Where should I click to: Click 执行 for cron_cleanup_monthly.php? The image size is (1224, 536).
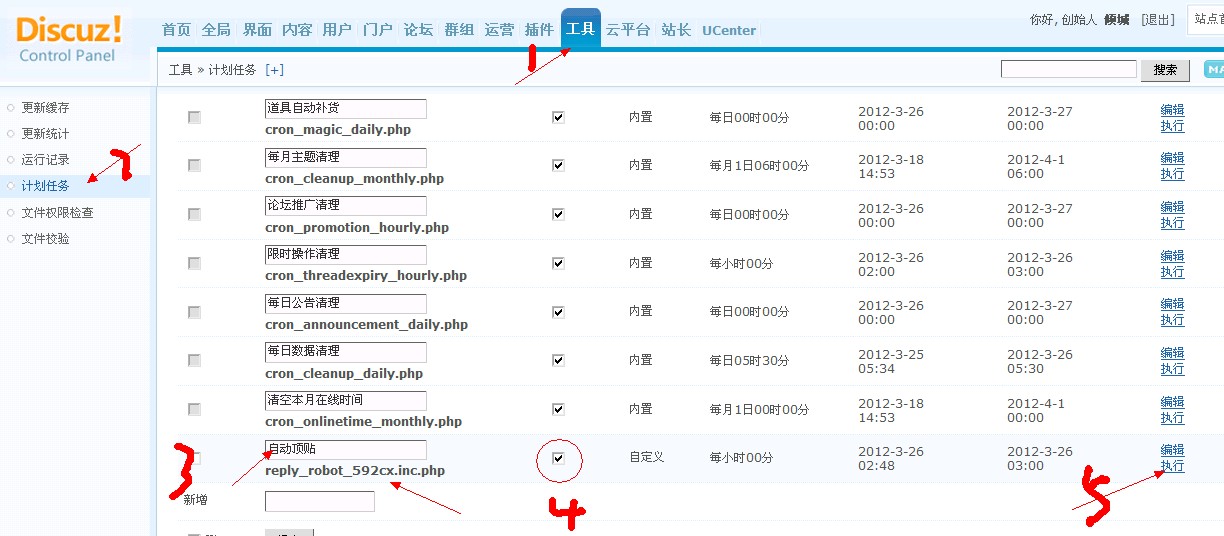[x=1172, y=174]
